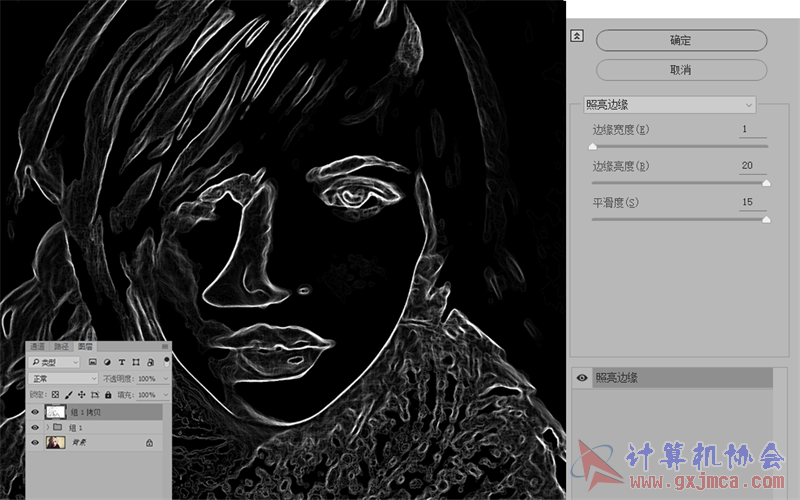Click the 填充 100% value
Image resolution: width=800 pixels, height=500 pixels.
coord(147,395)
